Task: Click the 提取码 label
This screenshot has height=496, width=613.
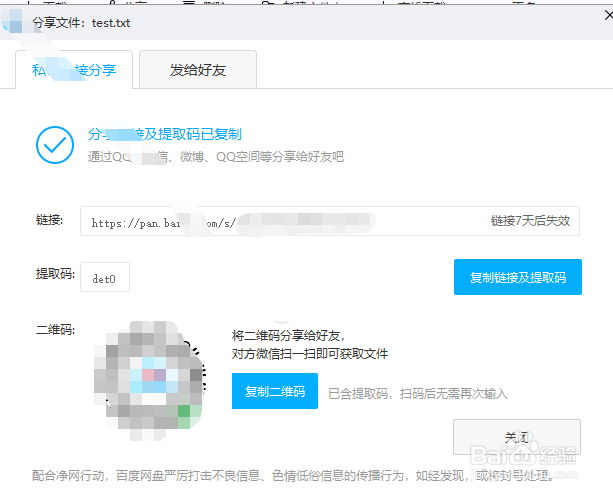Action: (55, 274)
